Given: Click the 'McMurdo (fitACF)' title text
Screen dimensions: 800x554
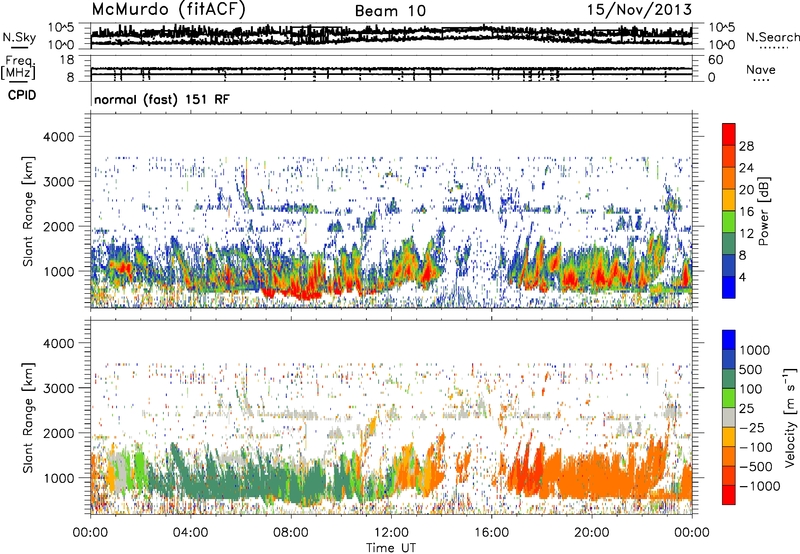Looking at the screenshot, I should click(x=168, y=9).
